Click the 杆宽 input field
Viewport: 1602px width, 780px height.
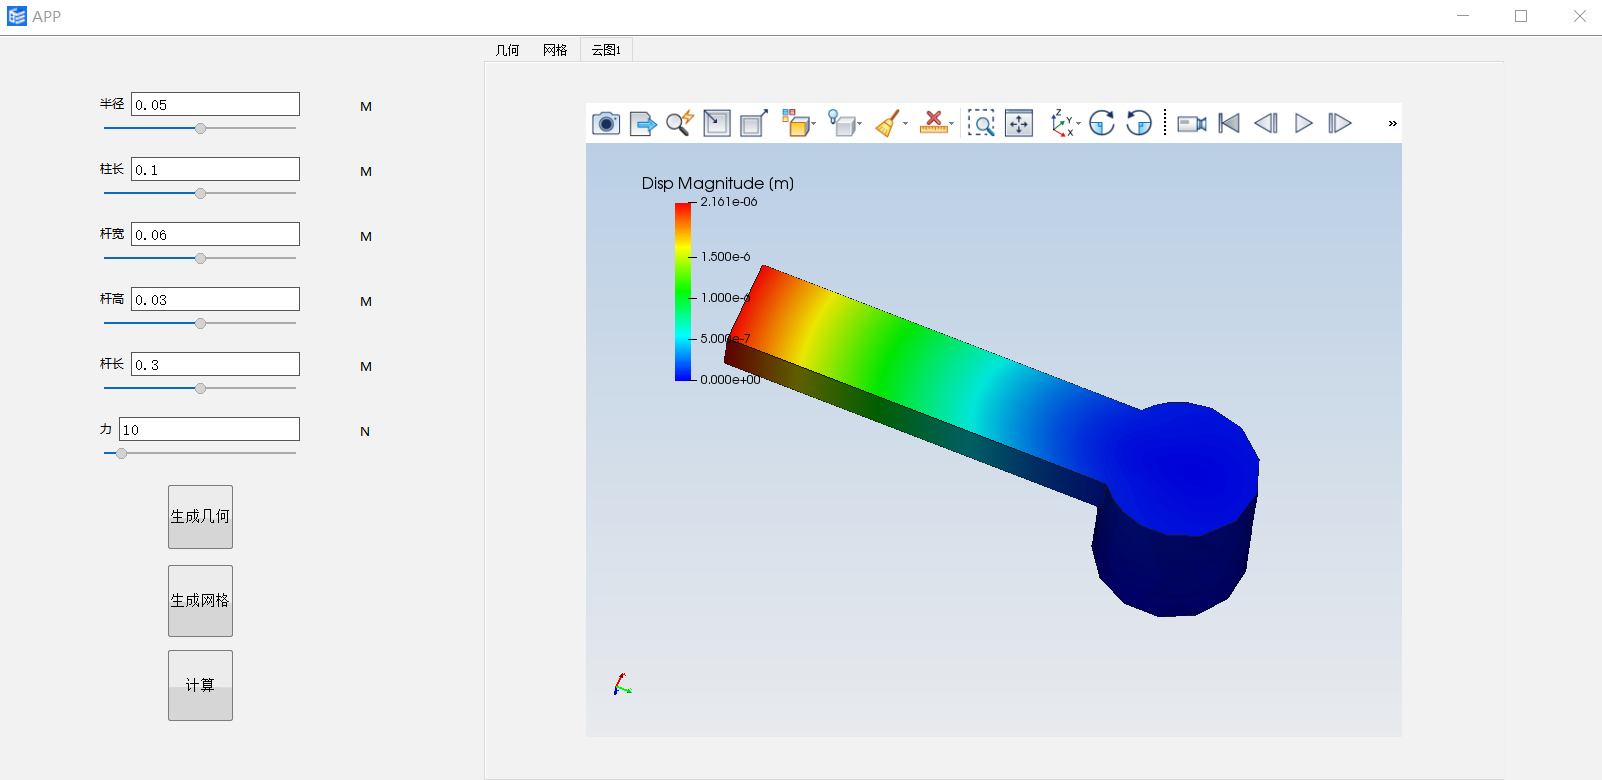215,234
